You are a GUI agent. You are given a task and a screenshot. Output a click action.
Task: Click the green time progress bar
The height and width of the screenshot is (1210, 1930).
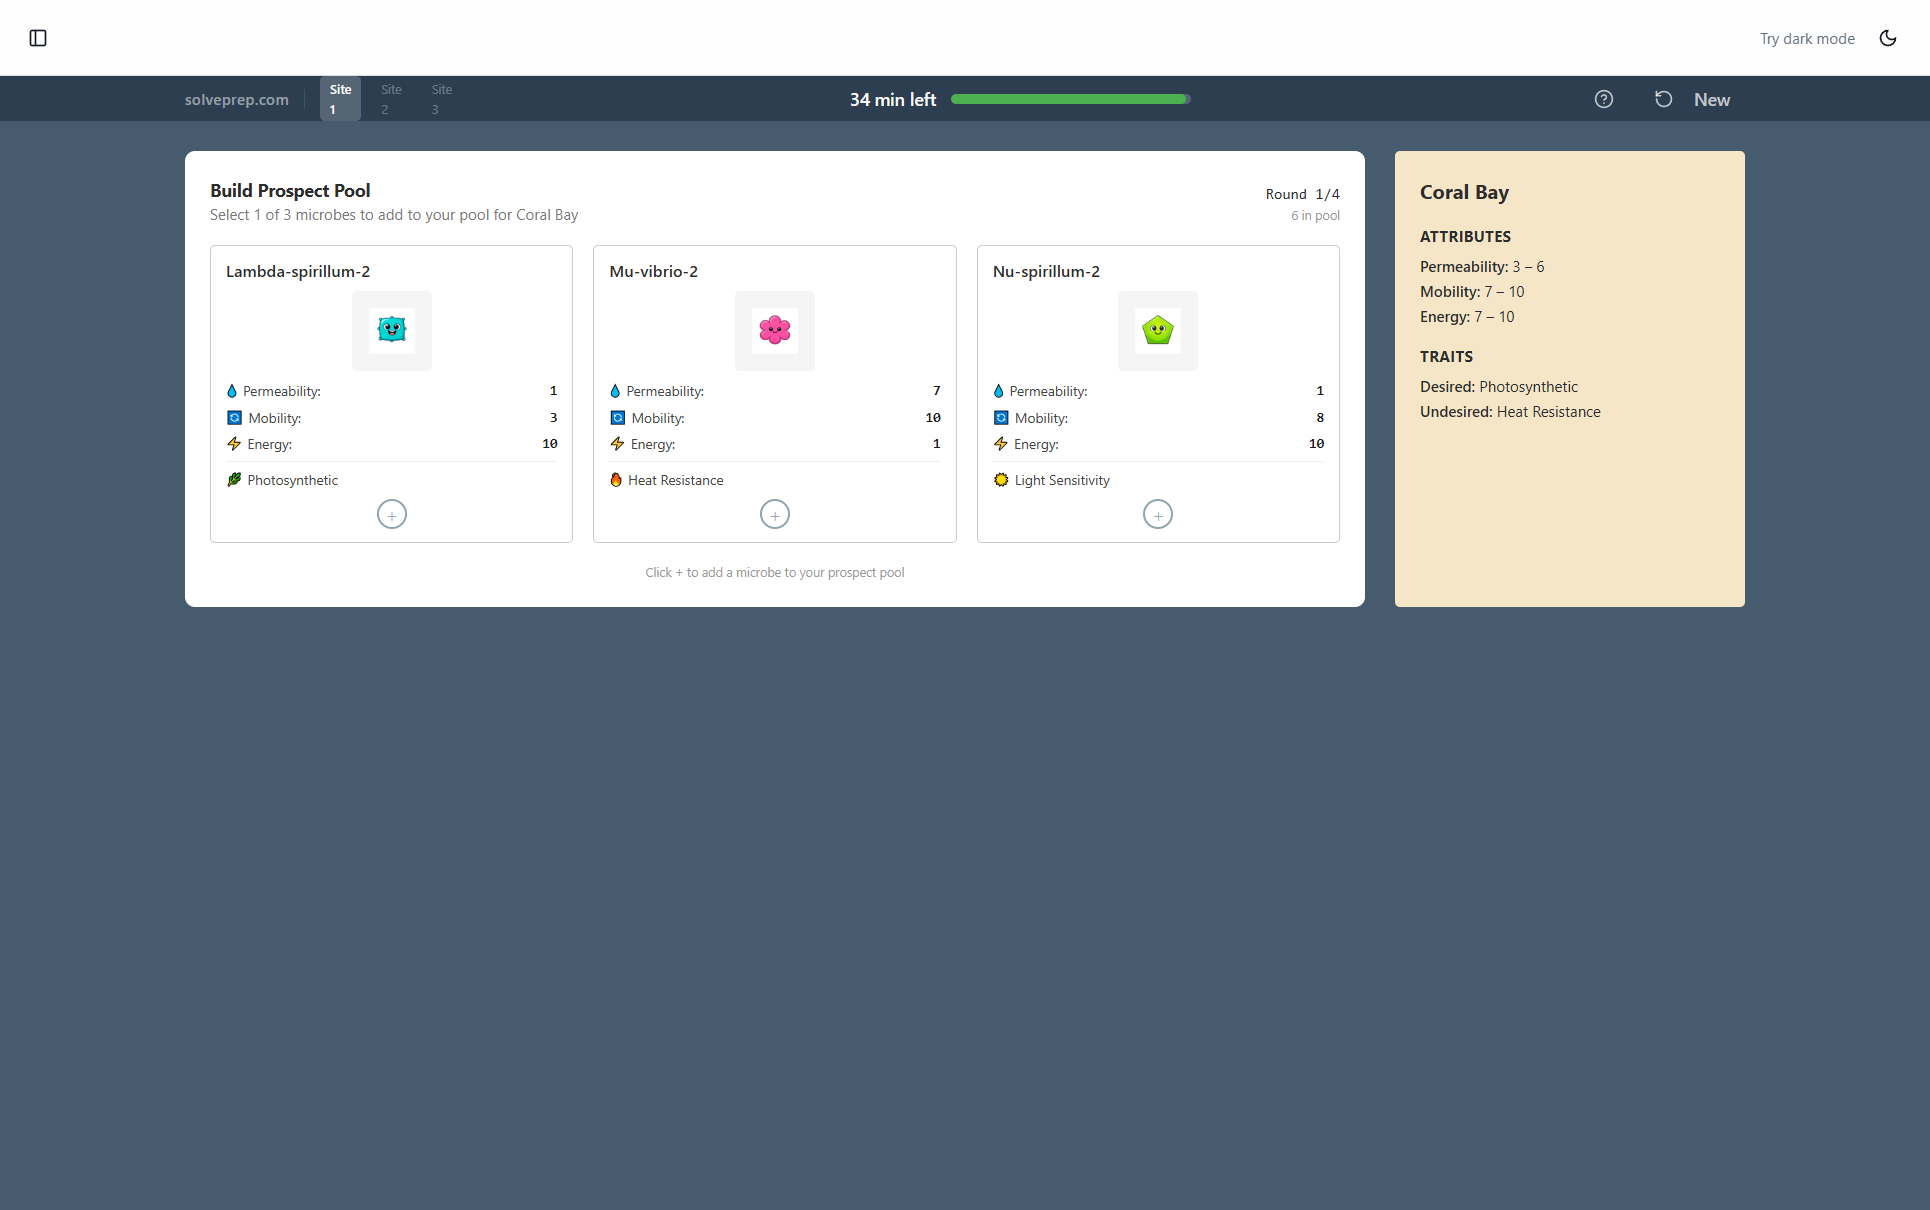click(1070, 99)
